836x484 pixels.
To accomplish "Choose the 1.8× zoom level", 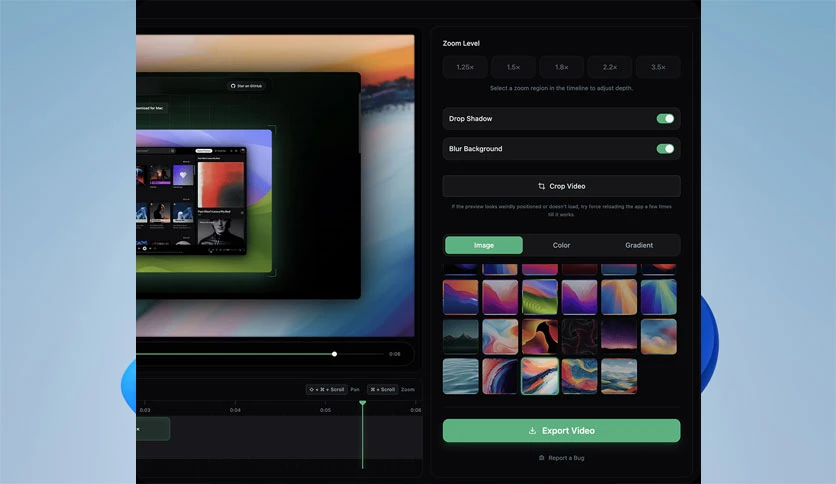I will (561, 67).
